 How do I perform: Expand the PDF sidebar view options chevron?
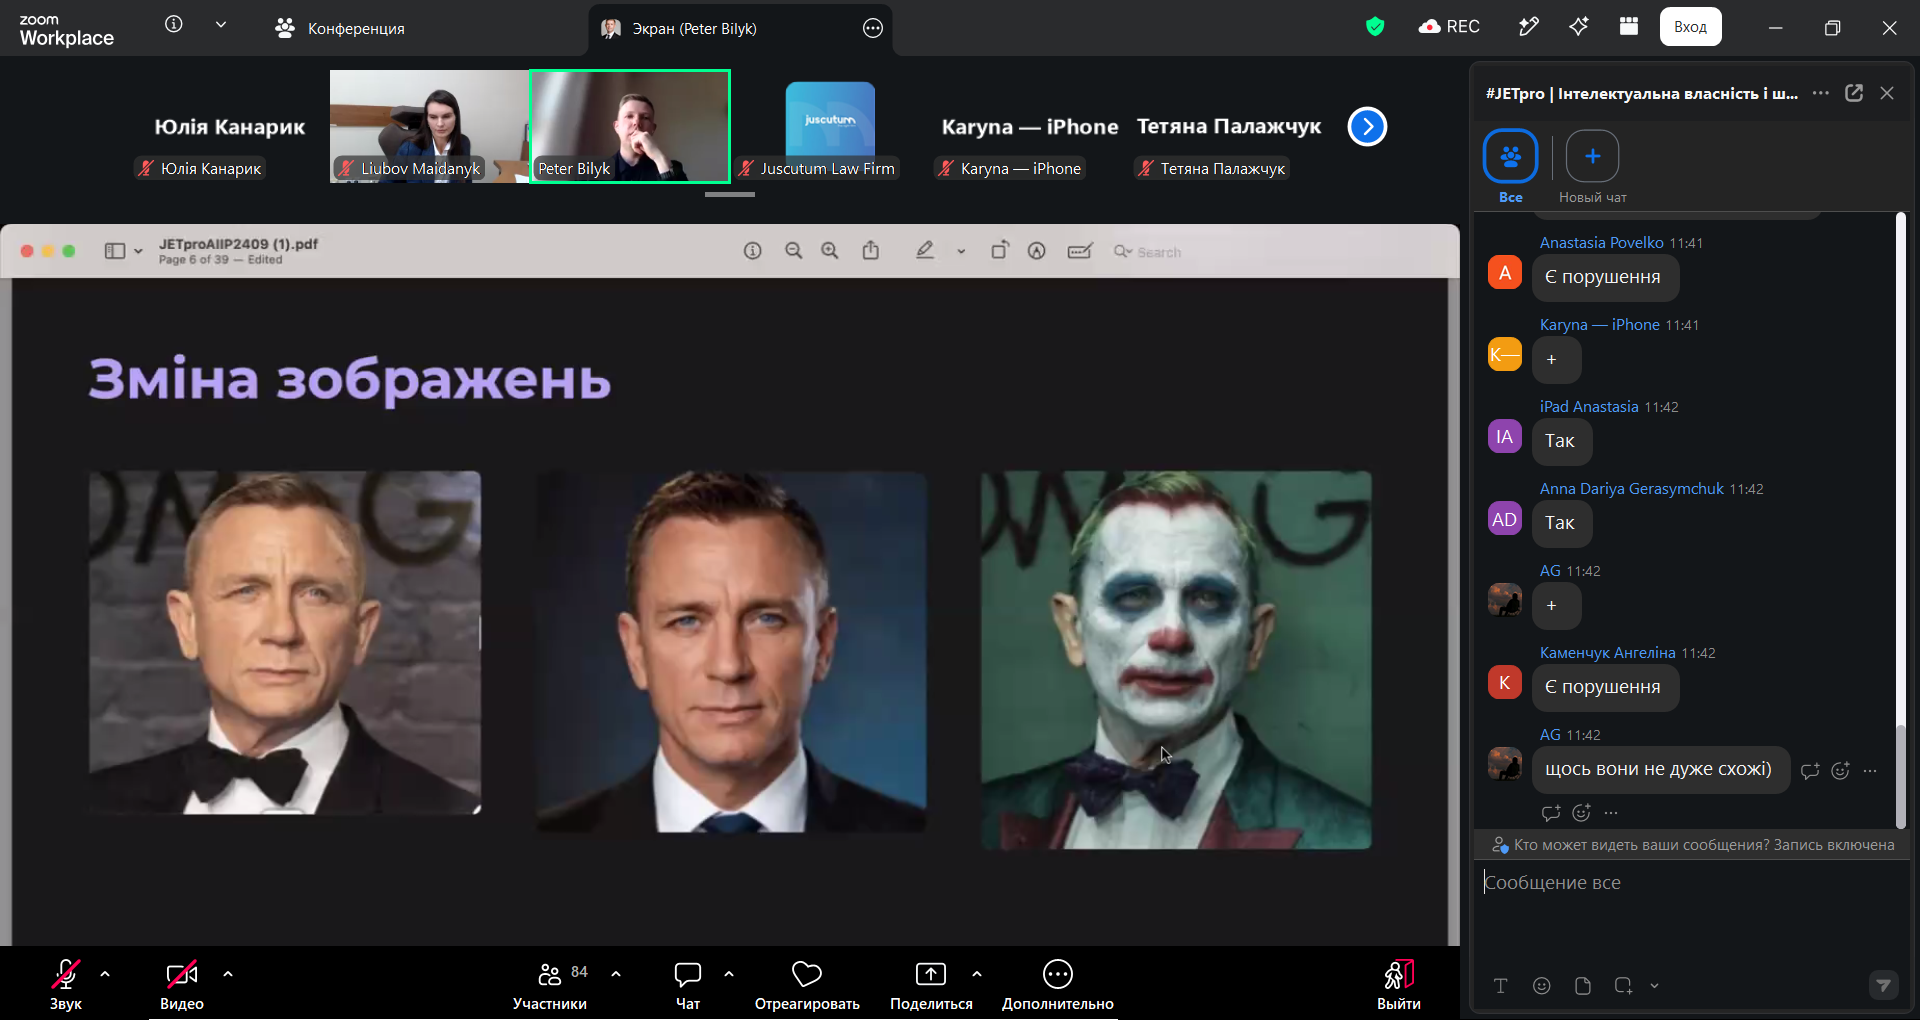[138, 251]
